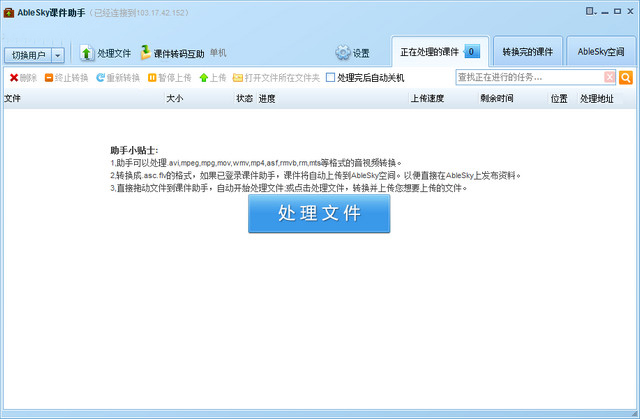The width and height of the screenshot is (640, 419).
Task: Switch to the 转换完的课件 tab
Action: (x=527, y=51)
